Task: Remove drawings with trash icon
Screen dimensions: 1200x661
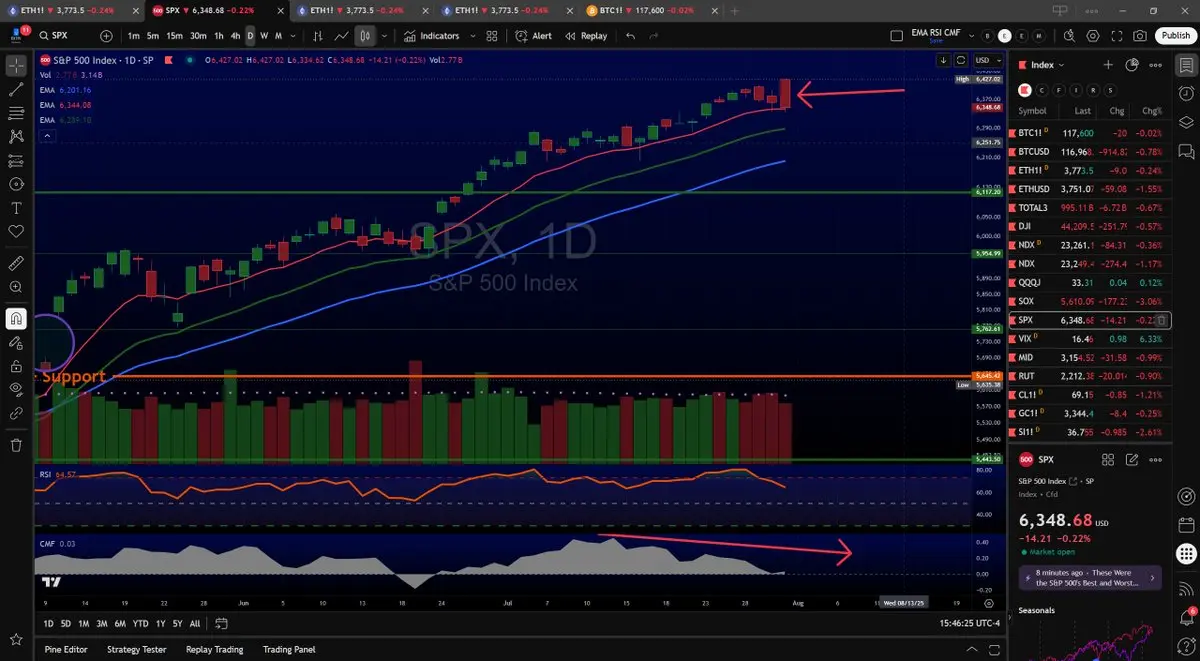Action: click(16, 445)
